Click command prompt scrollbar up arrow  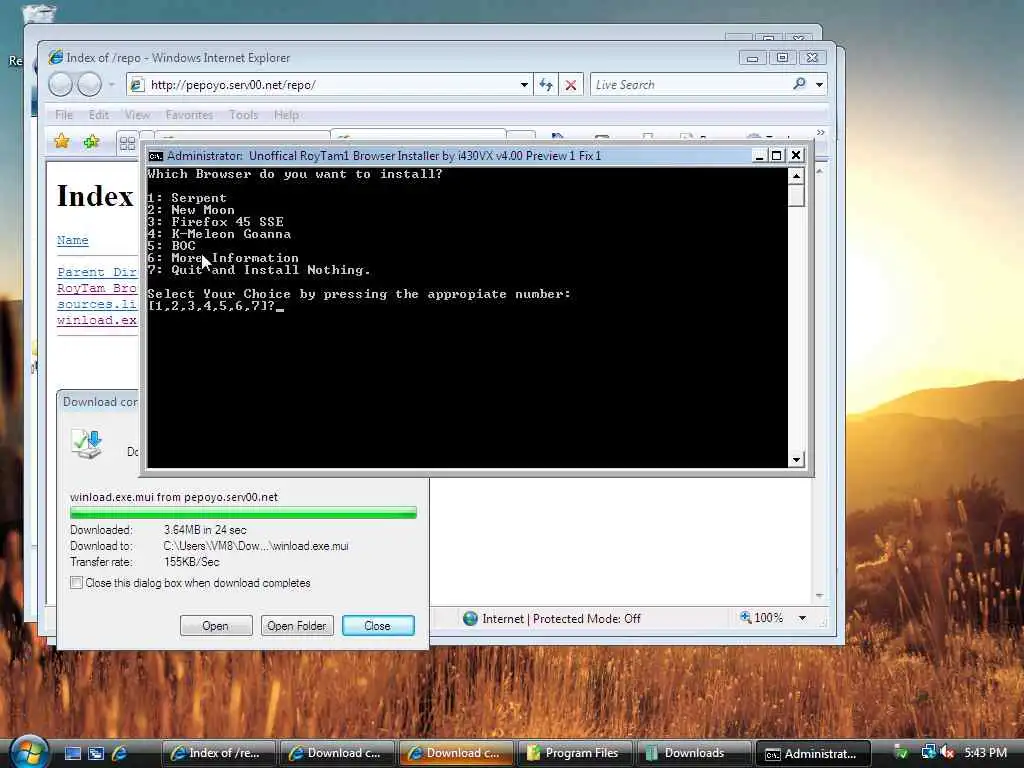796,176
